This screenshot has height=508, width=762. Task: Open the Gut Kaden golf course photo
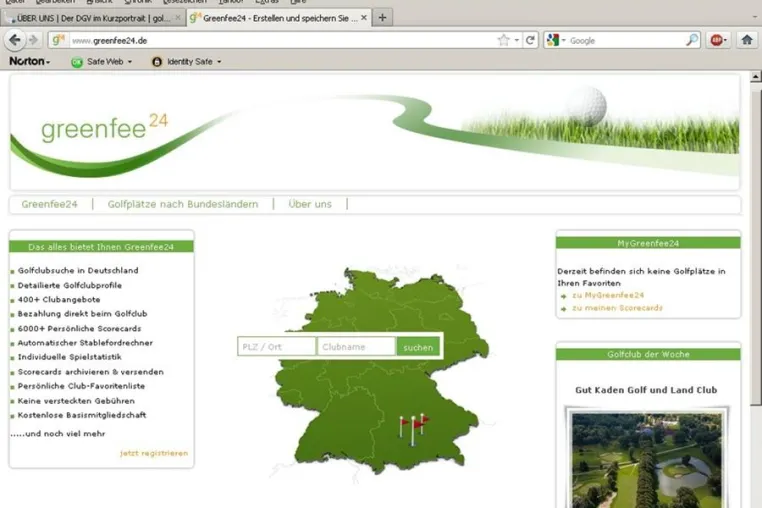pos(646,460)
